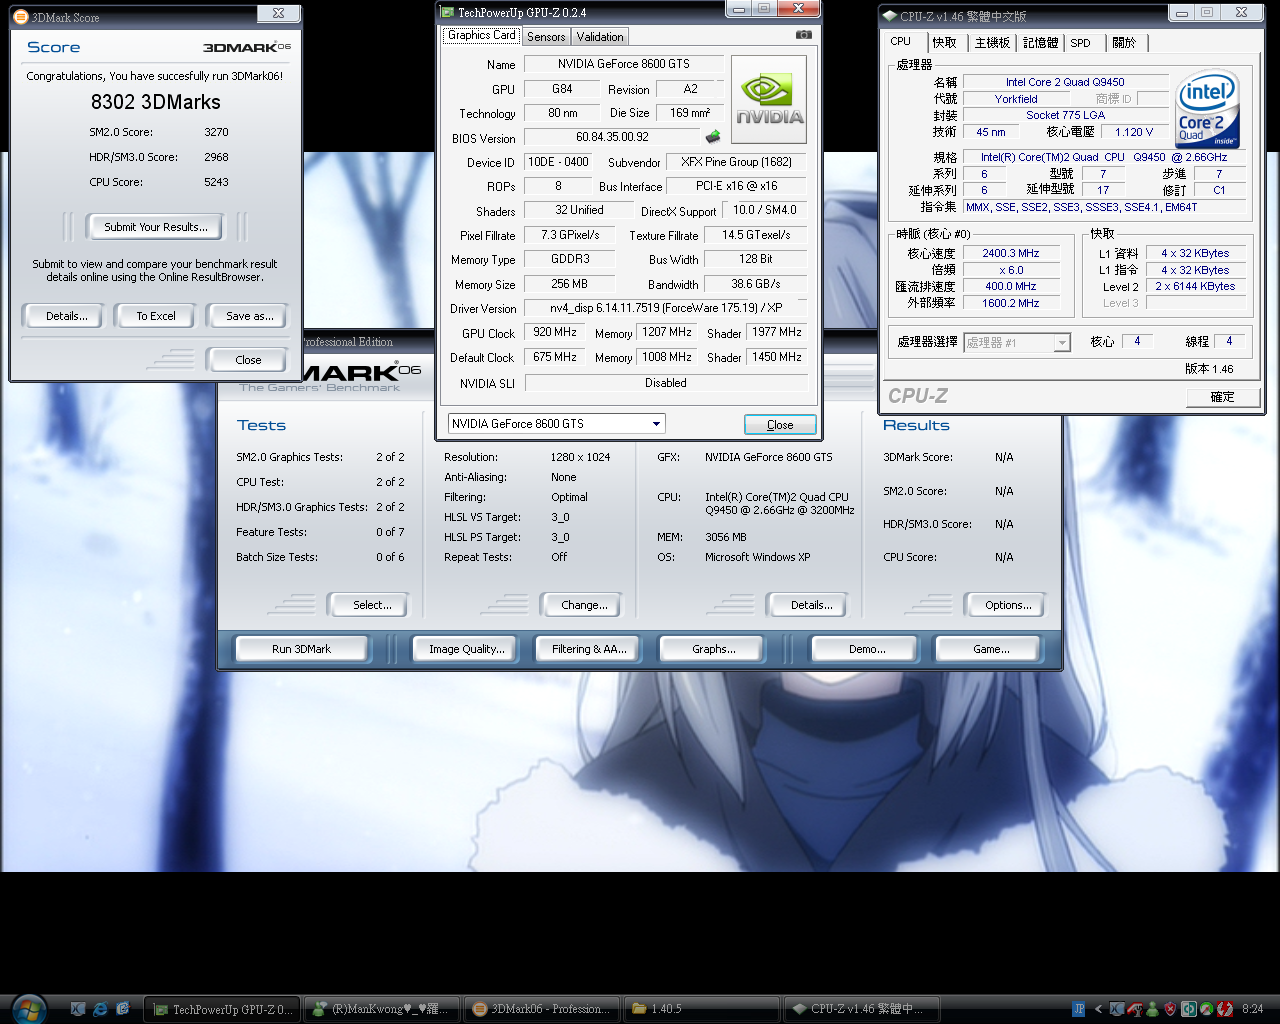
Task: Click the GPU-Z screenshot camera icon
Action: (803, 35)
